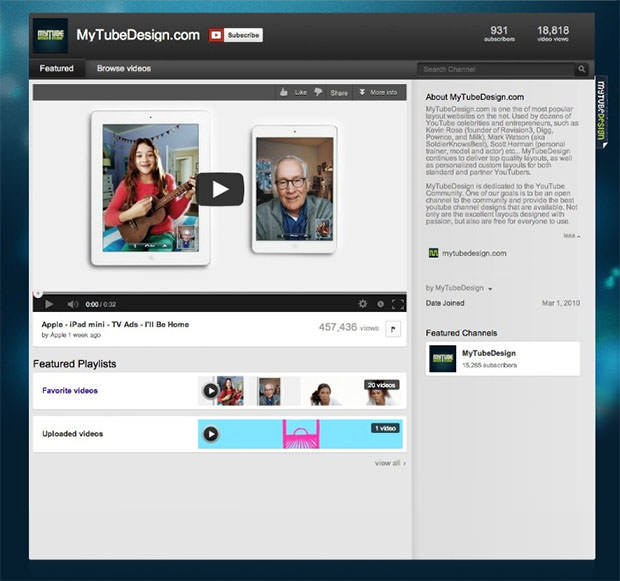Click the elderly man playlist thumbnail
Screen dimensions: 620x581
pos(269,391)
